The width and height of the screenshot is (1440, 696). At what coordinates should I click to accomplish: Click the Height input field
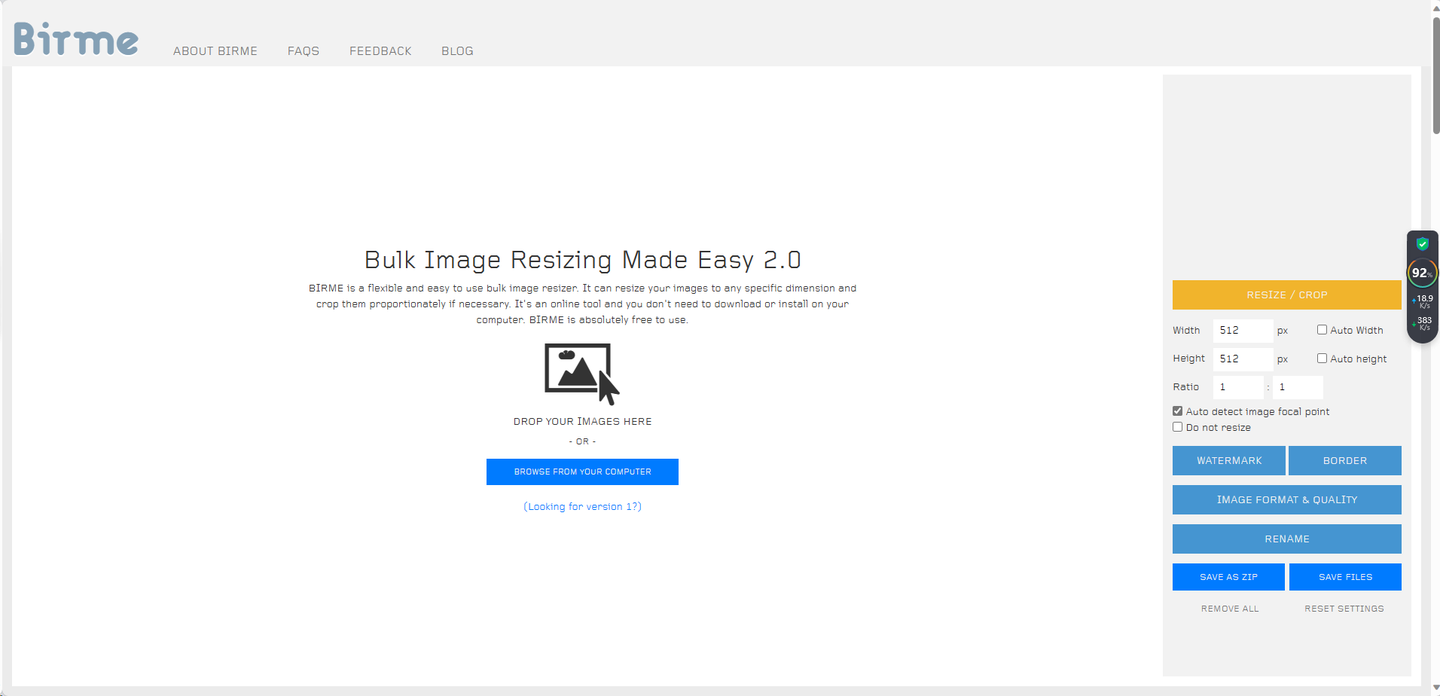point(1243,358)
